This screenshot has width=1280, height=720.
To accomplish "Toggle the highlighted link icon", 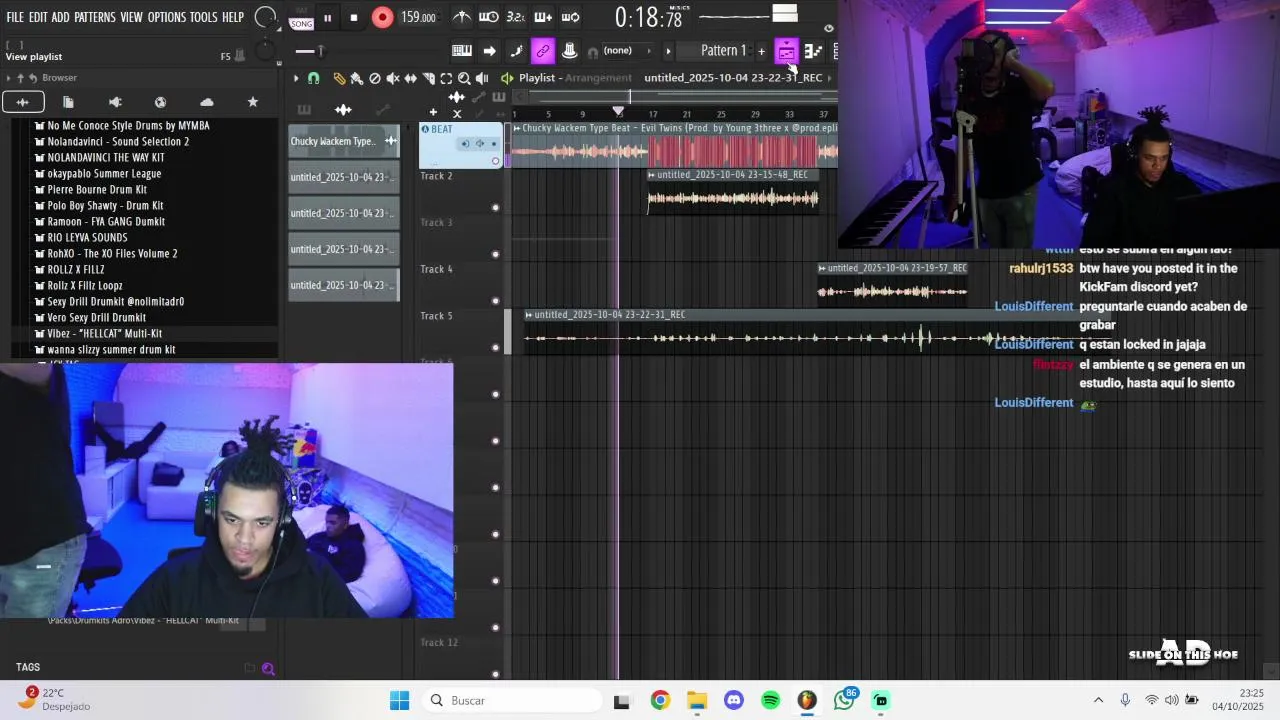I will [543, 51].
